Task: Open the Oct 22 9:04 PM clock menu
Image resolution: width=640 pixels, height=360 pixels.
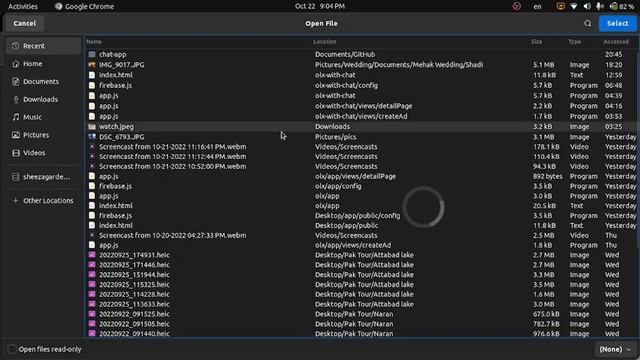Action: [x=320, y=6]
